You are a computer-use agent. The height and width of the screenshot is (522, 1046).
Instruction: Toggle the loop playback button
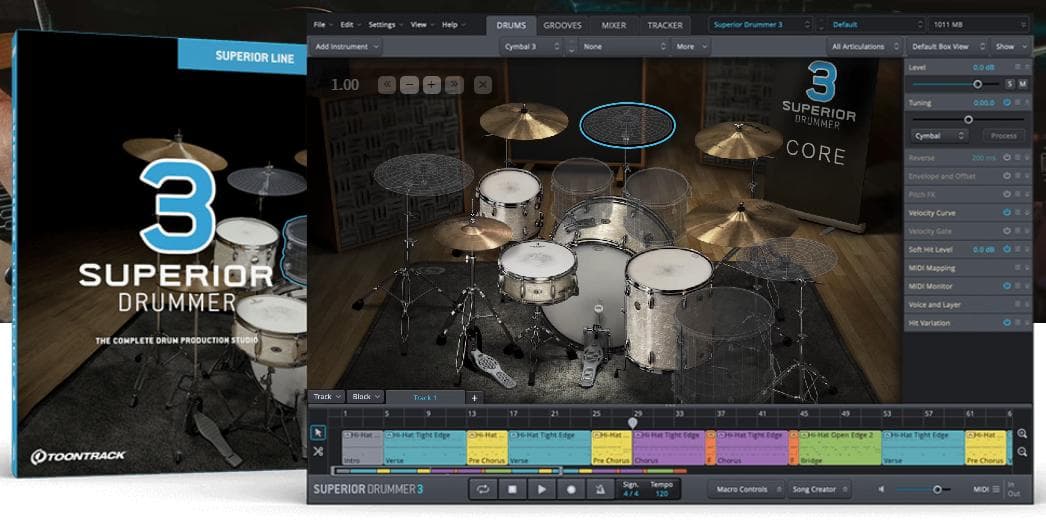pyautogui.click(x=483, y=489)
